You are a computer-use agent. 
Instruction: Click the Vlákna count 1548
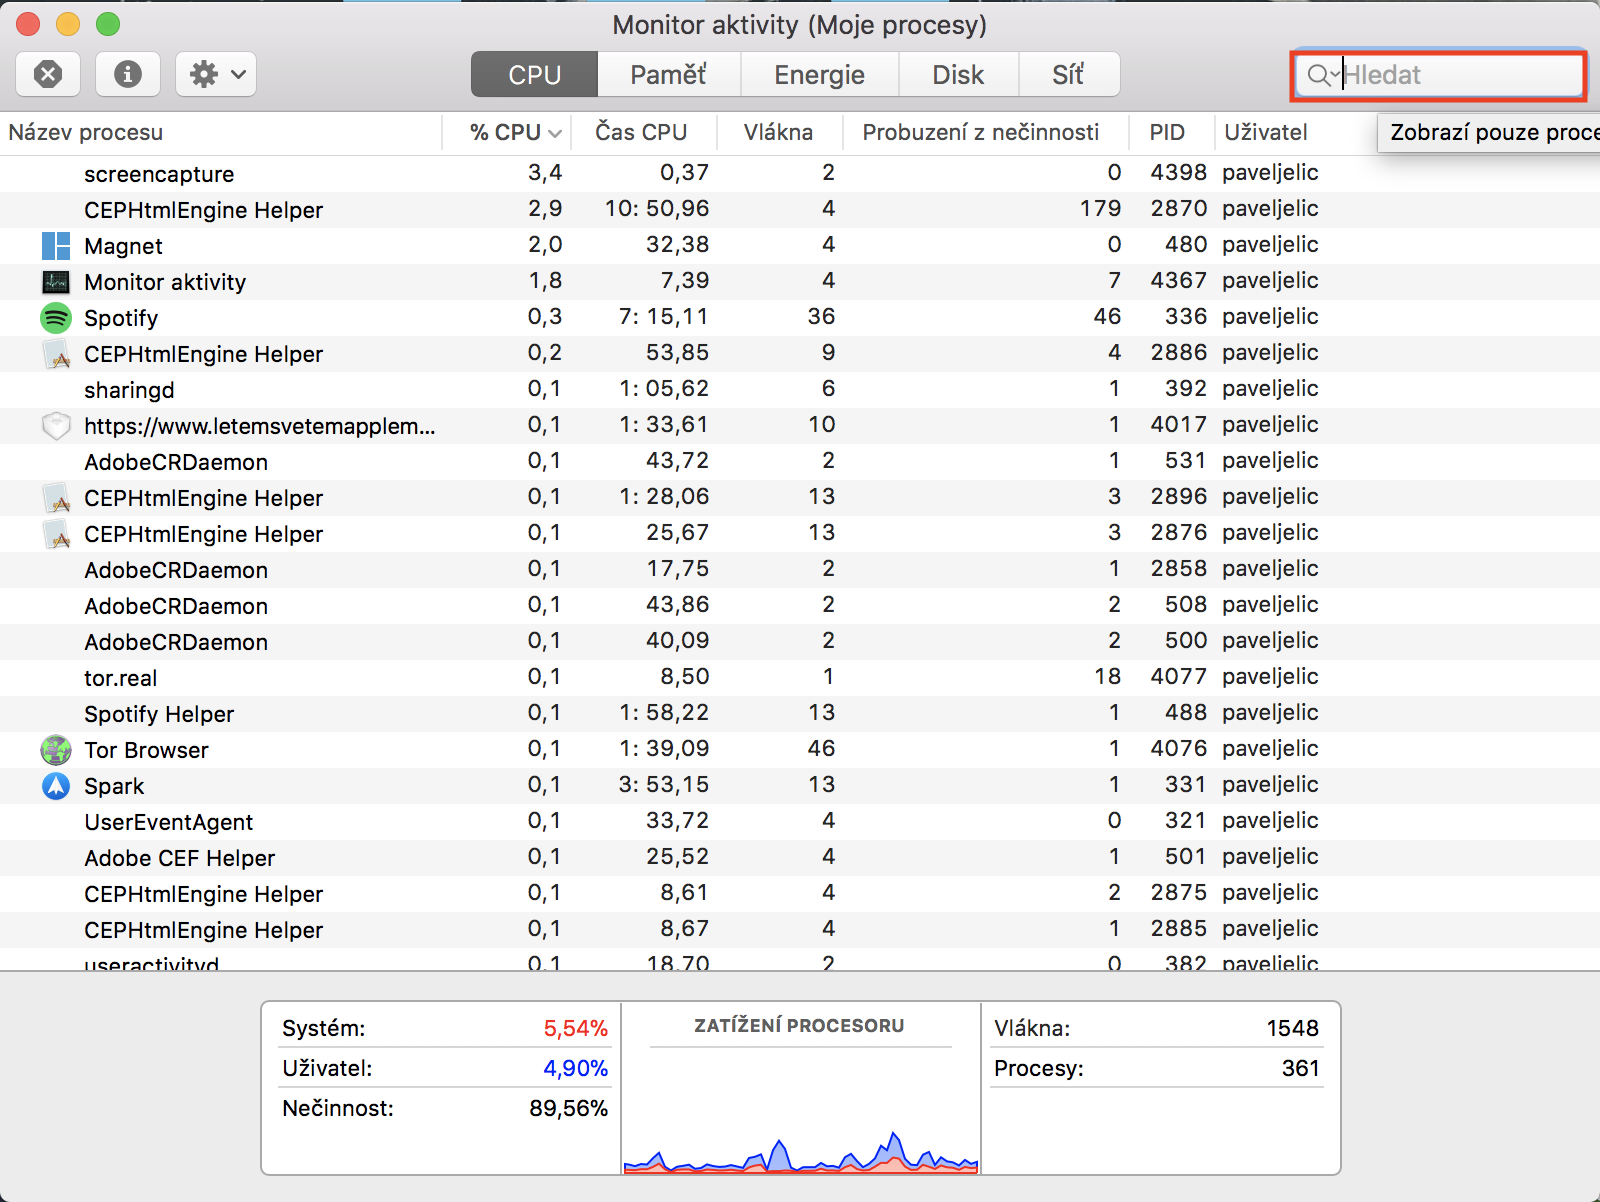tap(1293, 1028)
